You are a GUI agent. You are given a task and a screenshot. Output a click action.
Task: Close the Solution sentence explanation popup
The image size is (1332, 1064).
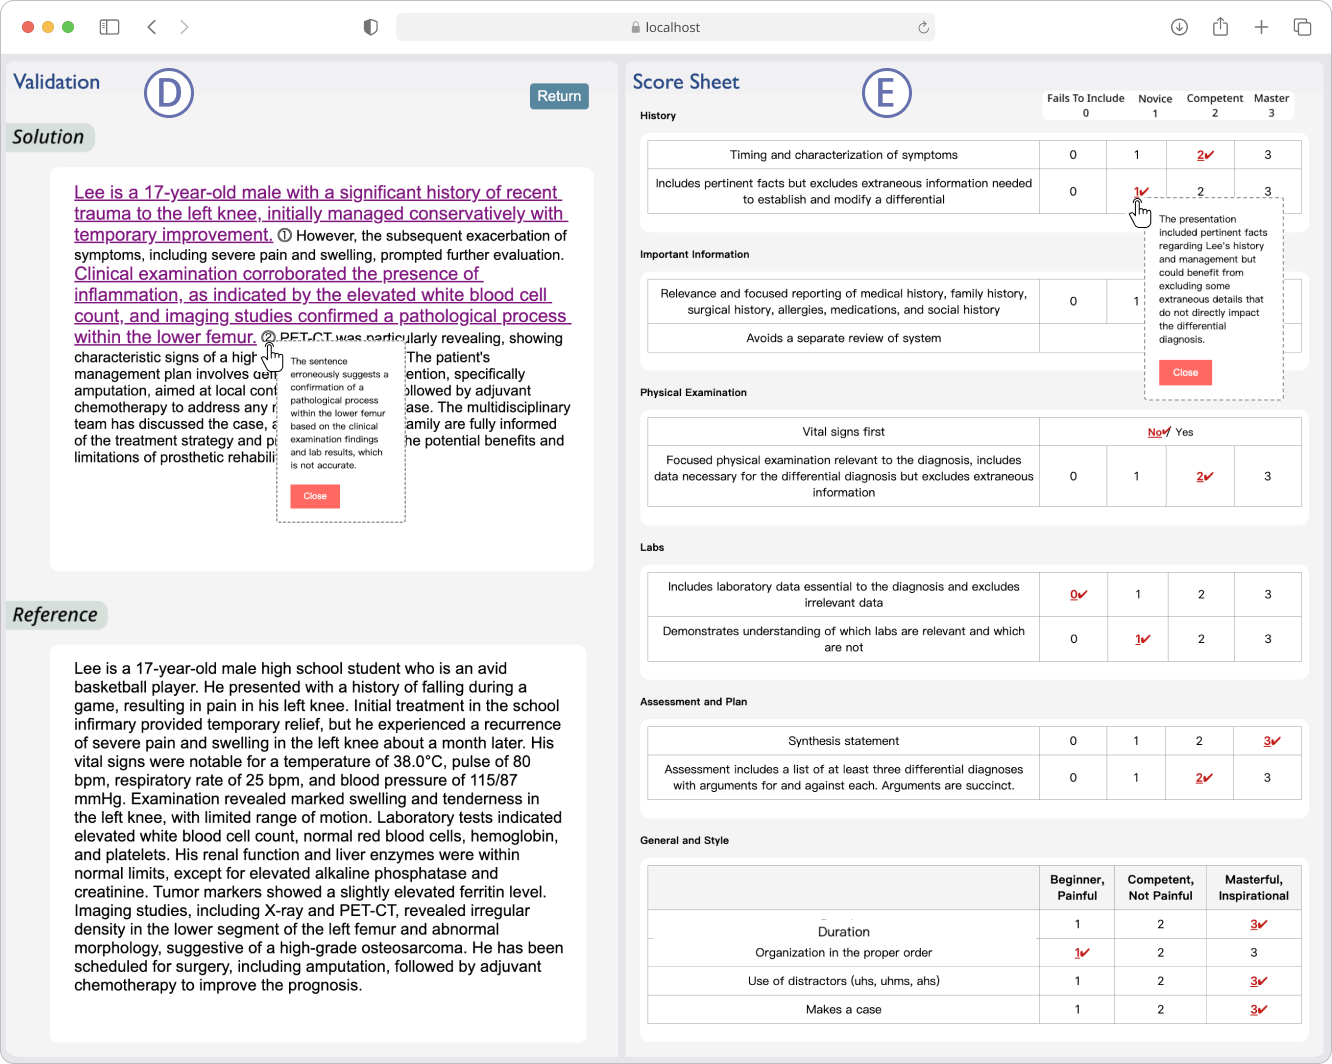[x=315, y=496]
